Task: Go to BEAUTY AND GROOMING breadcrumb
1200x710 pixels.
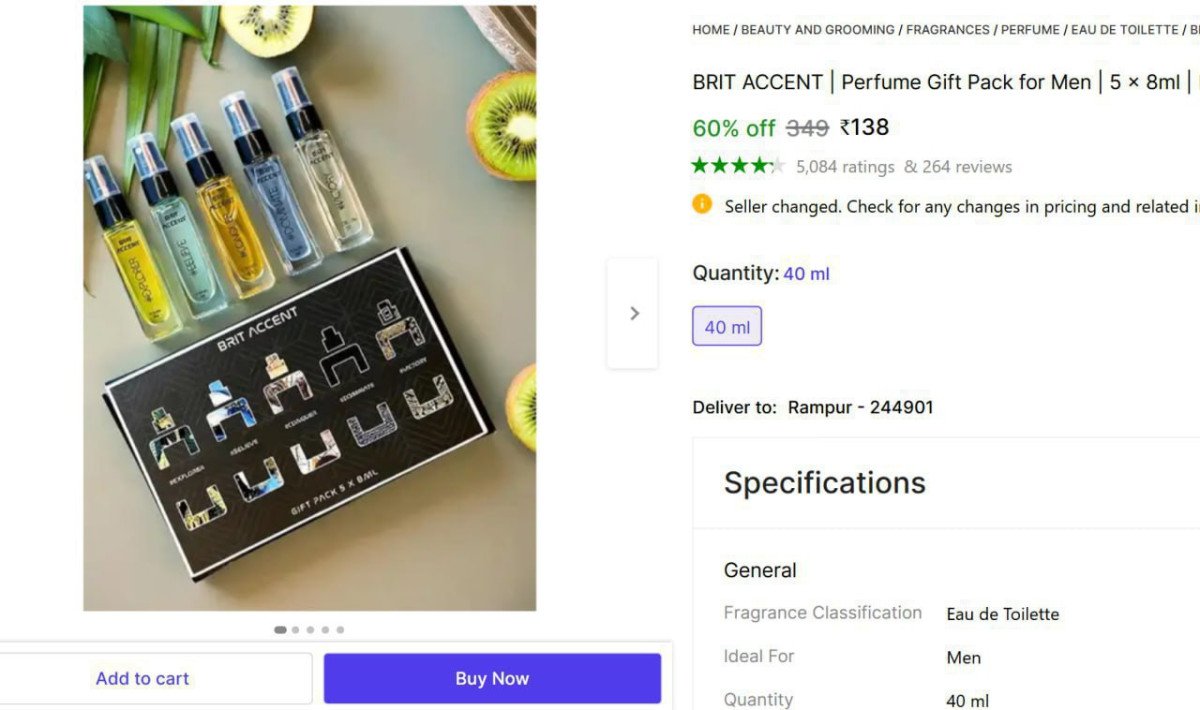Action: tap(817, 30)
